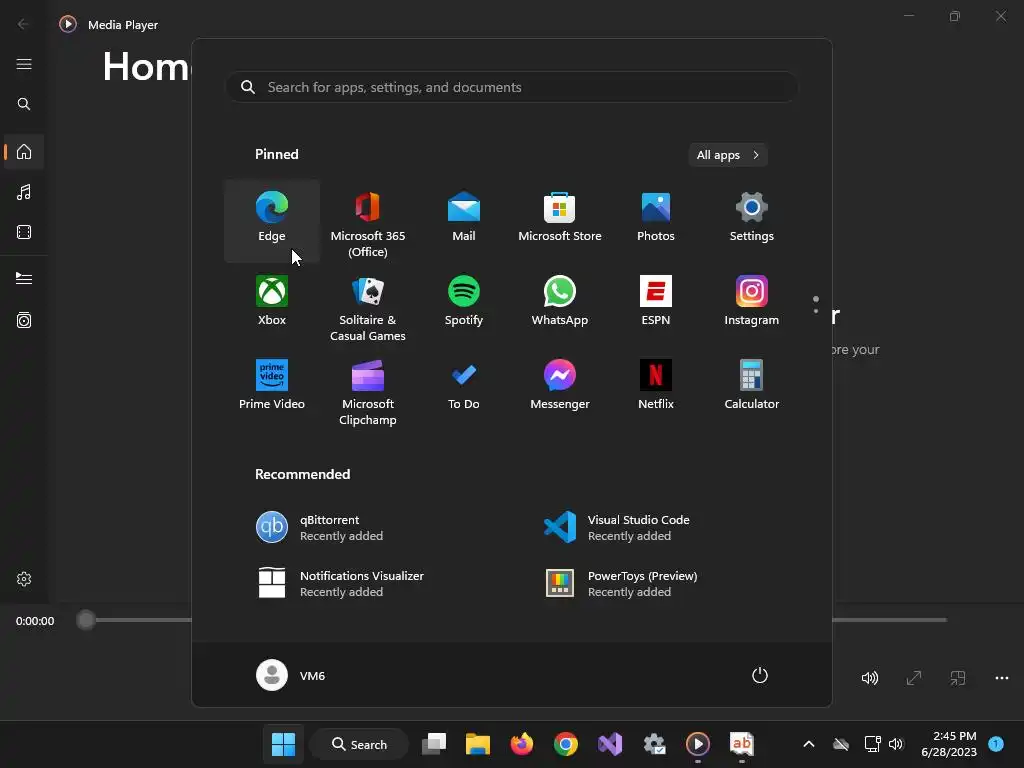Launch Spotify from pinned apps

[464, 304]
